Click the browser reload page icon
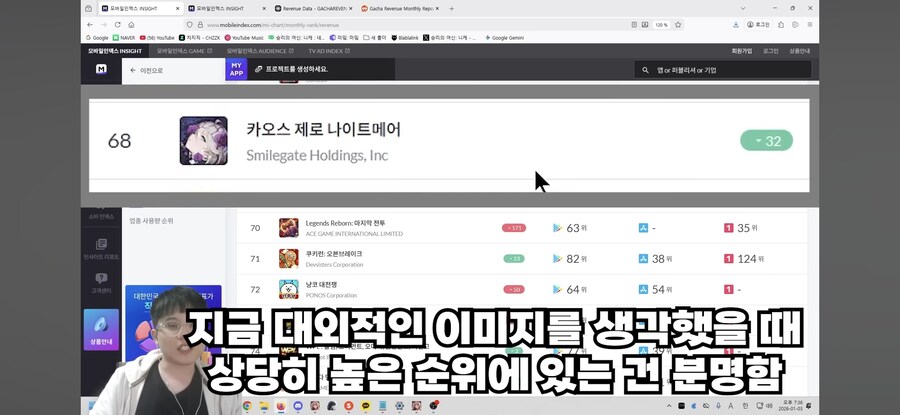The height and width of the screenshot is (415, 900). (x=118, y=25)
